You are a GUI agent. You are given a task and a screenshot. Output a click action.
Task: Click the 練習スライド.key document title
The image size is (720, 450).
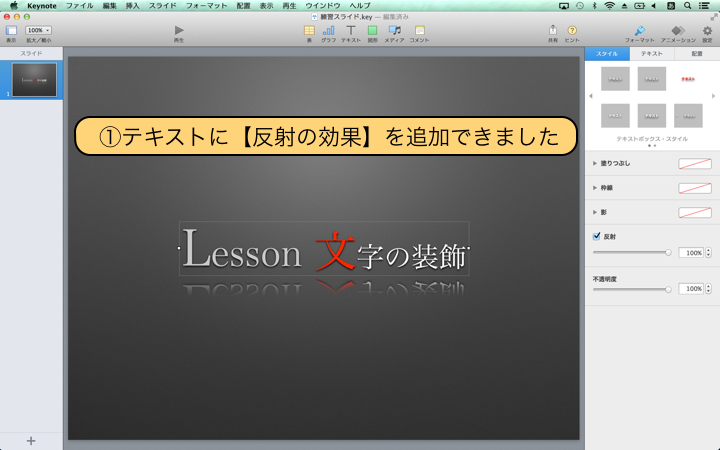coord(346,17)
